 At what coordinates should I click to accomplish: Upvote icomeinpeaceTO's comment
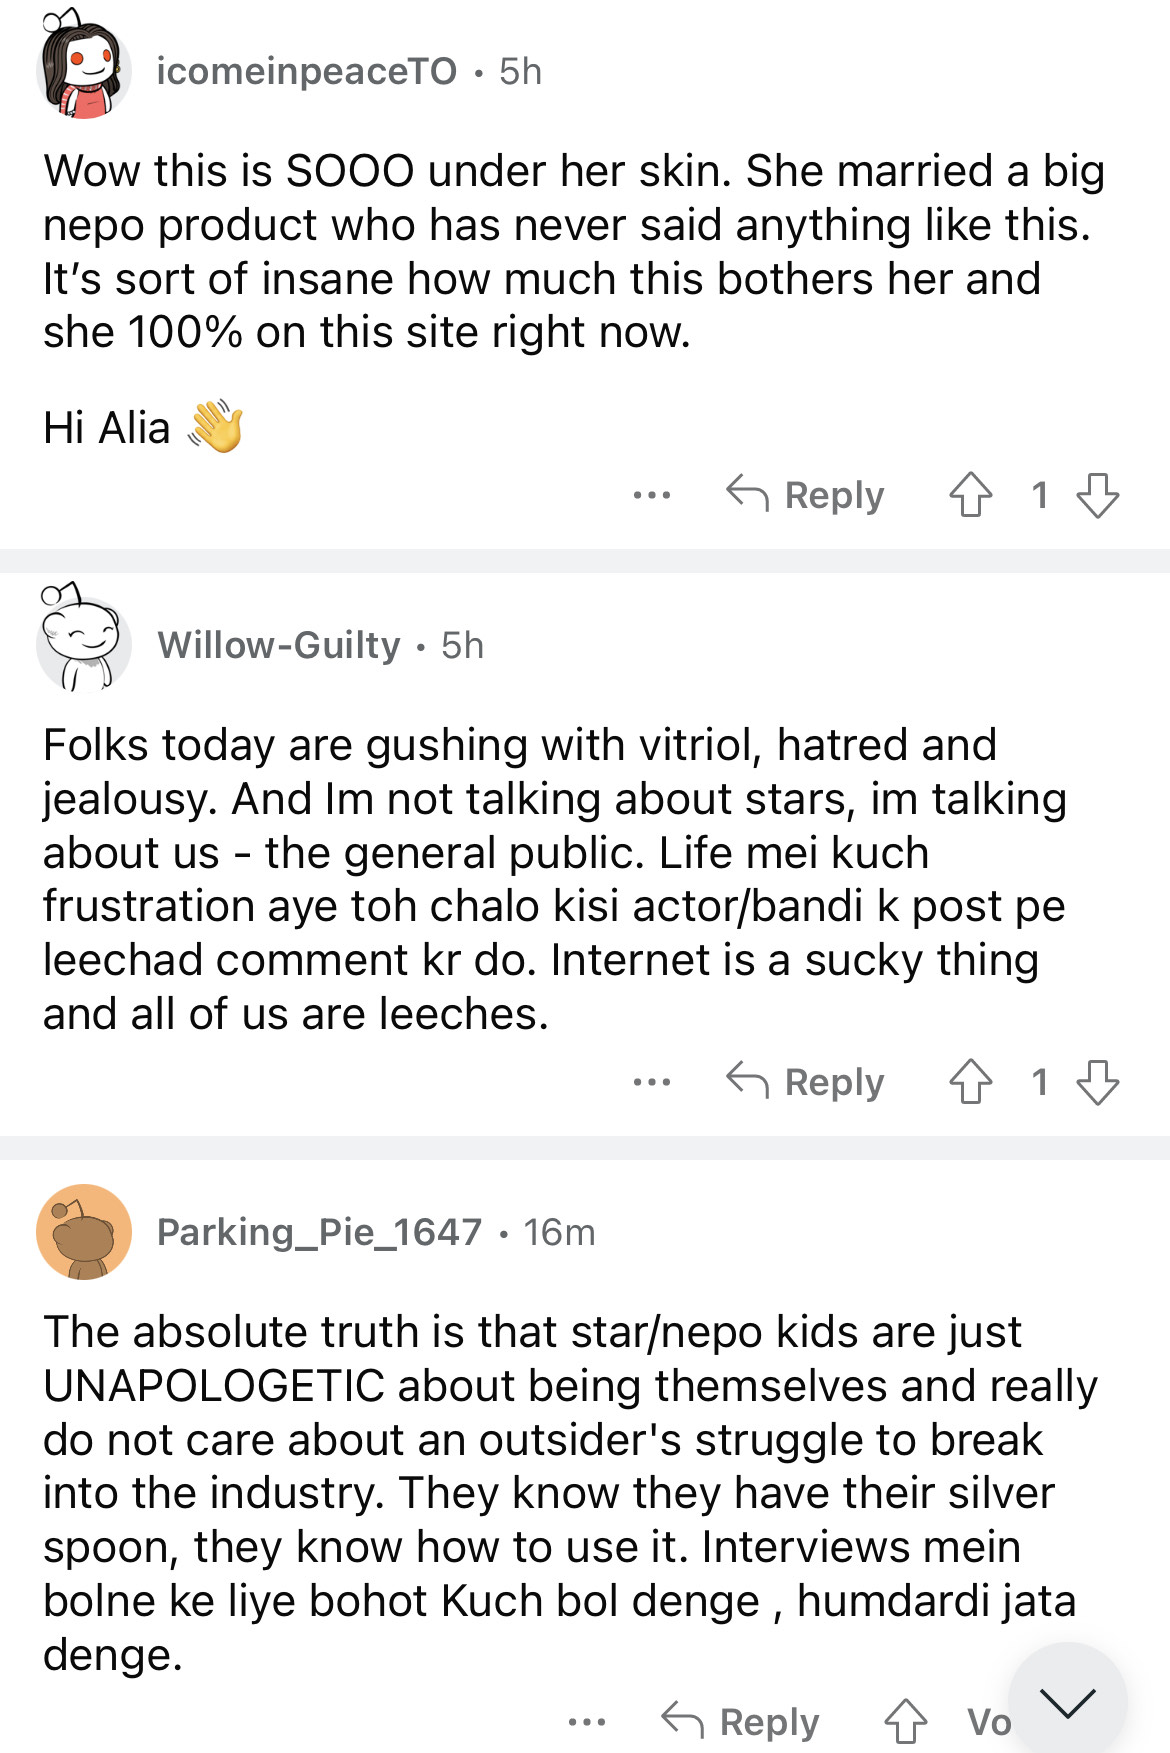coord(970,495)
